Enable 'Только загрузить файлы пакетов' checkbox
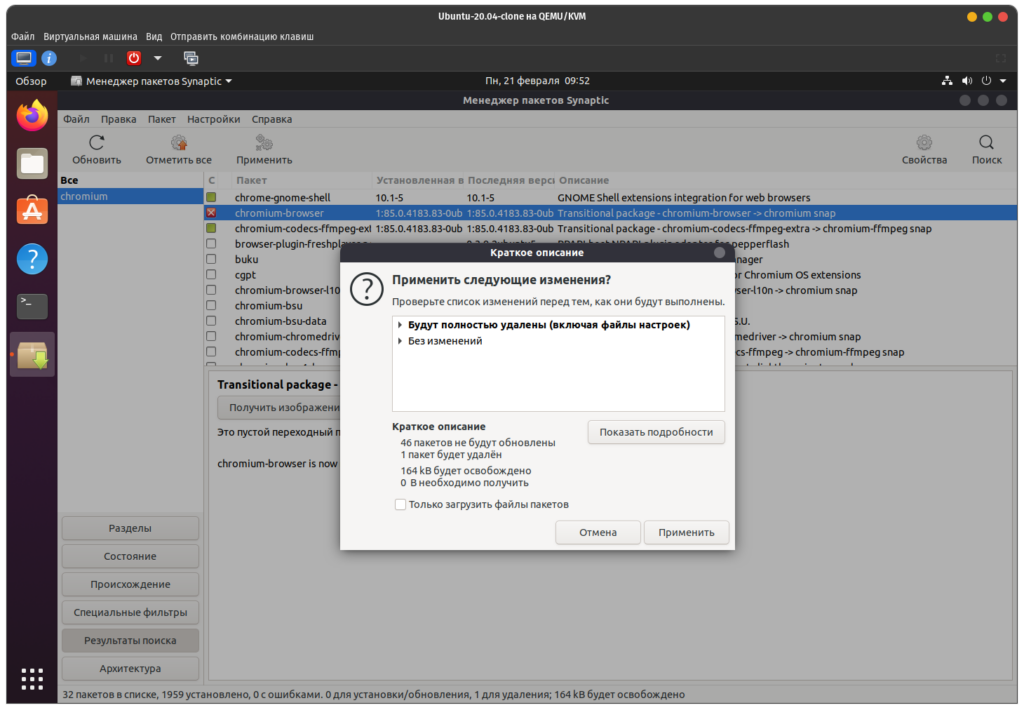The image size is (1024, 710). tap(400, 505)
